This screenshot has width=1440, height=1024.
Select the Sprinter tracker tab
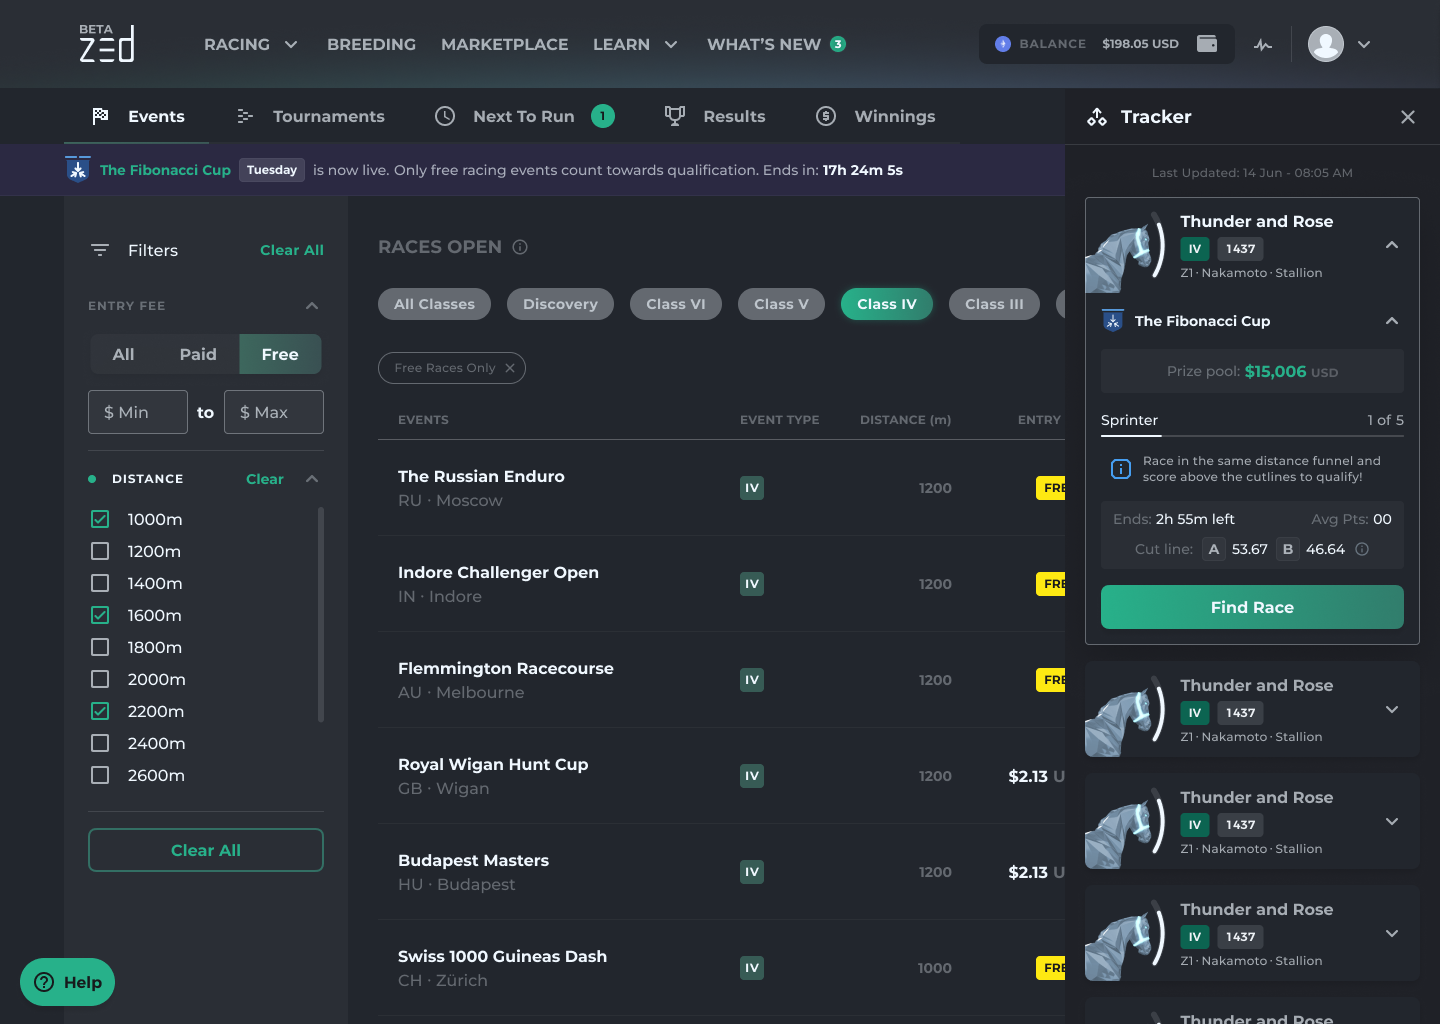pyautogui.click(x=1130, y=420)
